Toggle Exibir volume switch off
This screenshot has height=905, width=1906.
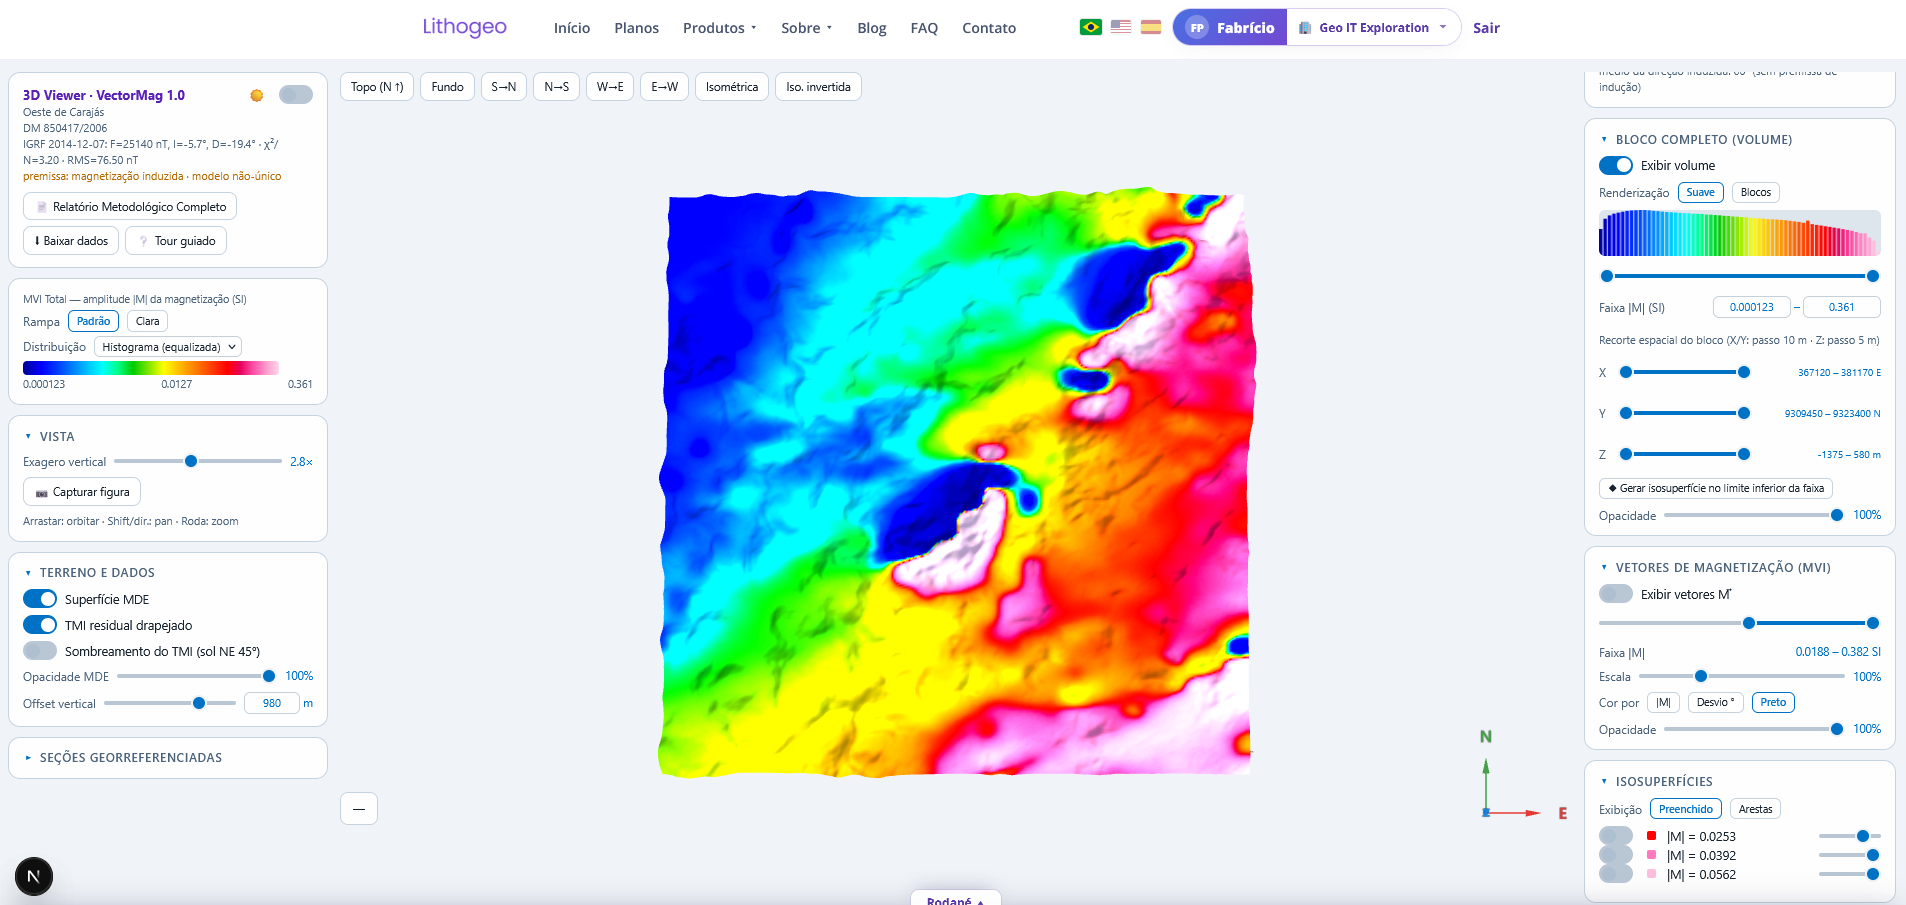1616,165
